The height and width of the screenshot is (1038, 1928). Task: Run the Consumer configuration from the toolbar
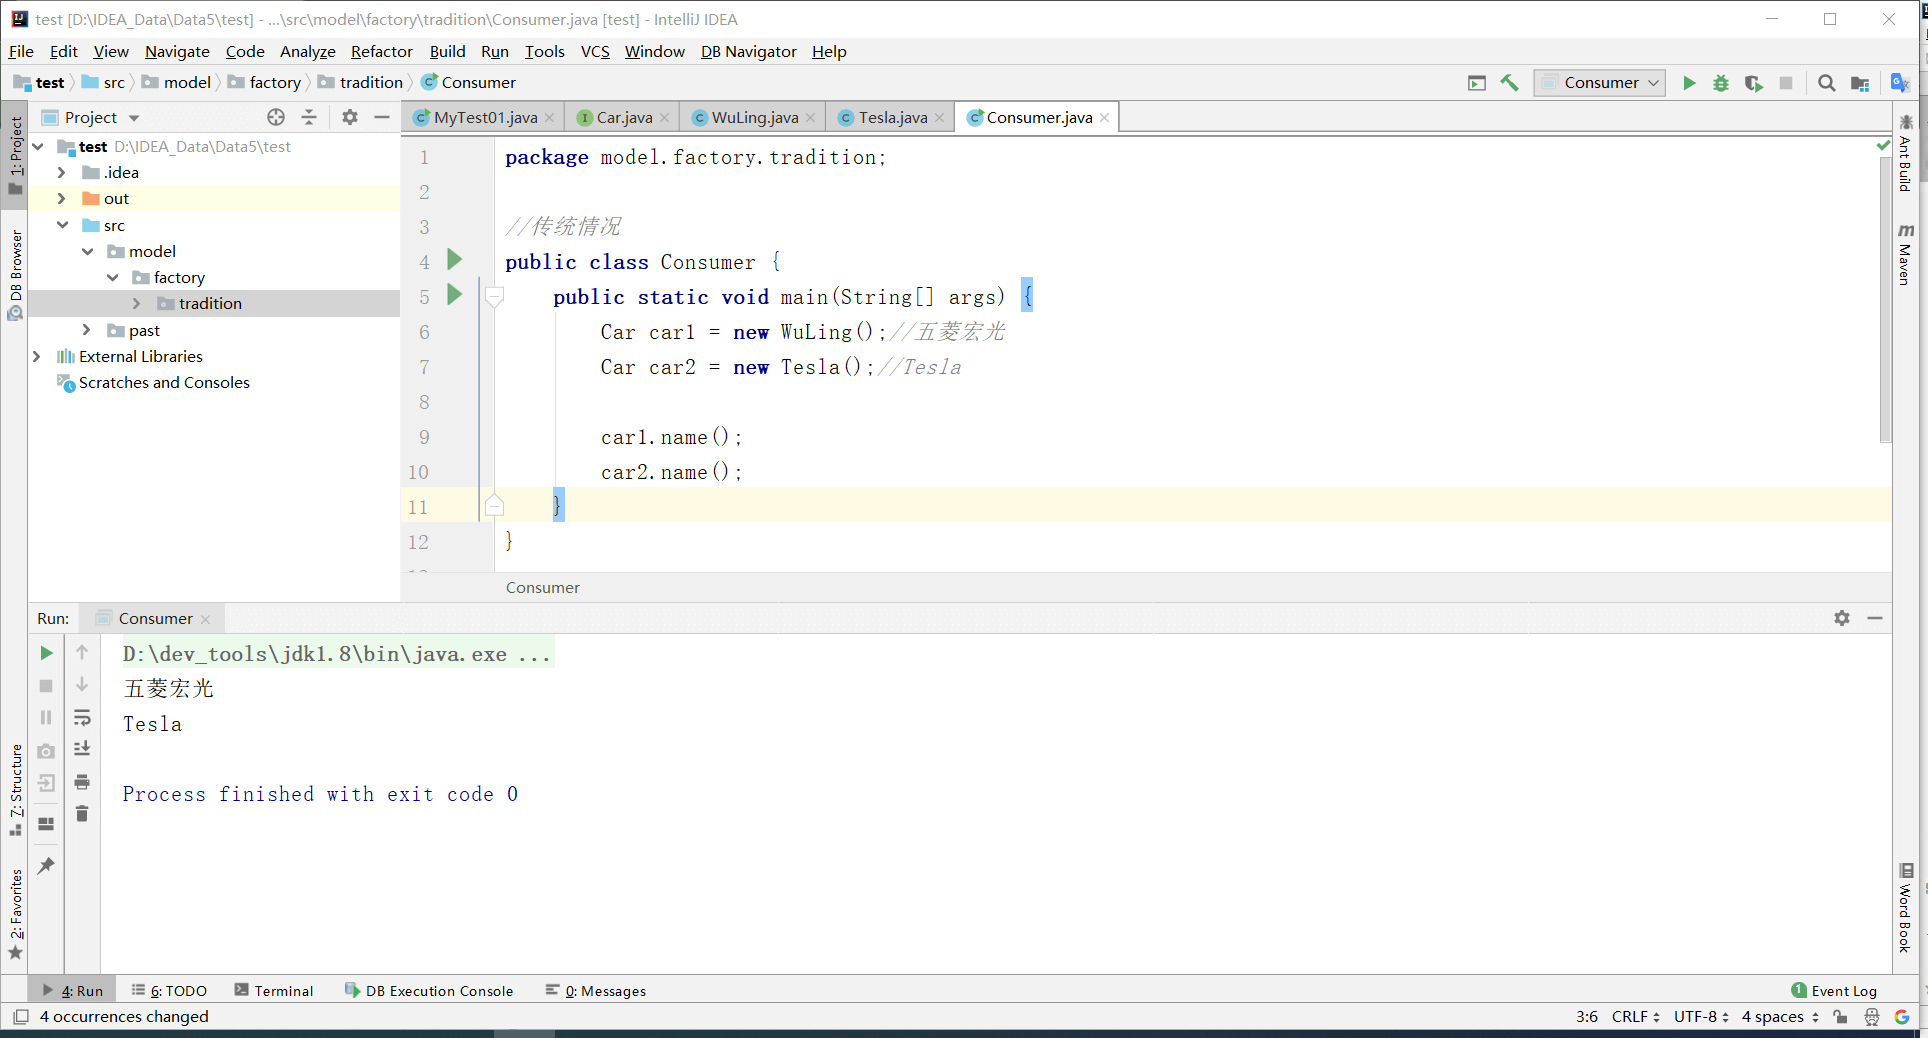click(1689, 83)
